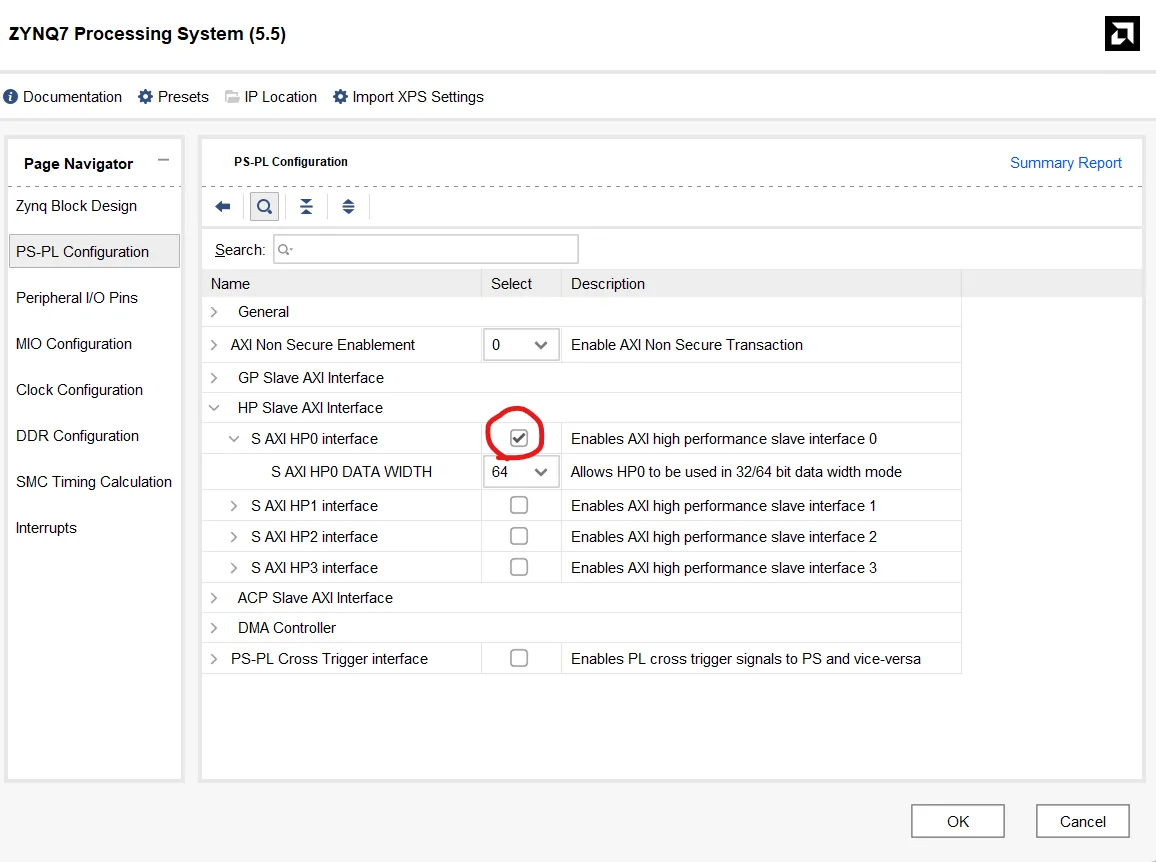Select the PS-PL Configuration page

(x=94, y=251)
